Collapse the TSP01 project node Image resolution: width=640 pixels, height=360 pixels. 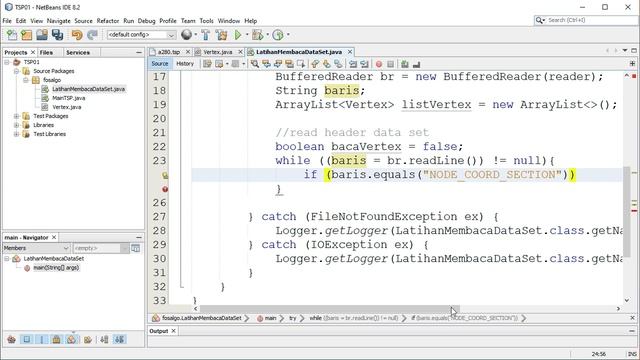(7, 62)
